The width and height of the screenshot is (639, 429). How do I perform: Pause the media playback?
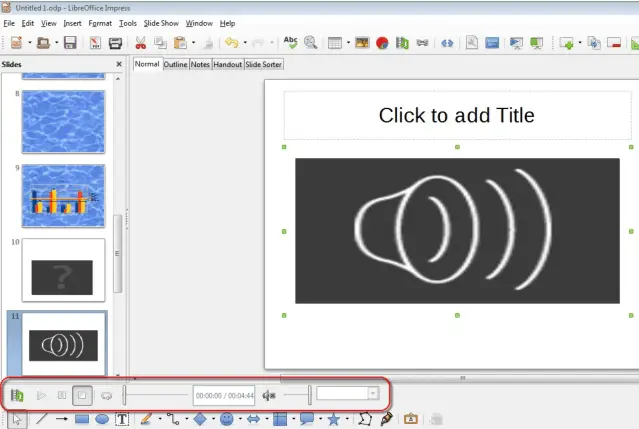[x=62, y=395]
